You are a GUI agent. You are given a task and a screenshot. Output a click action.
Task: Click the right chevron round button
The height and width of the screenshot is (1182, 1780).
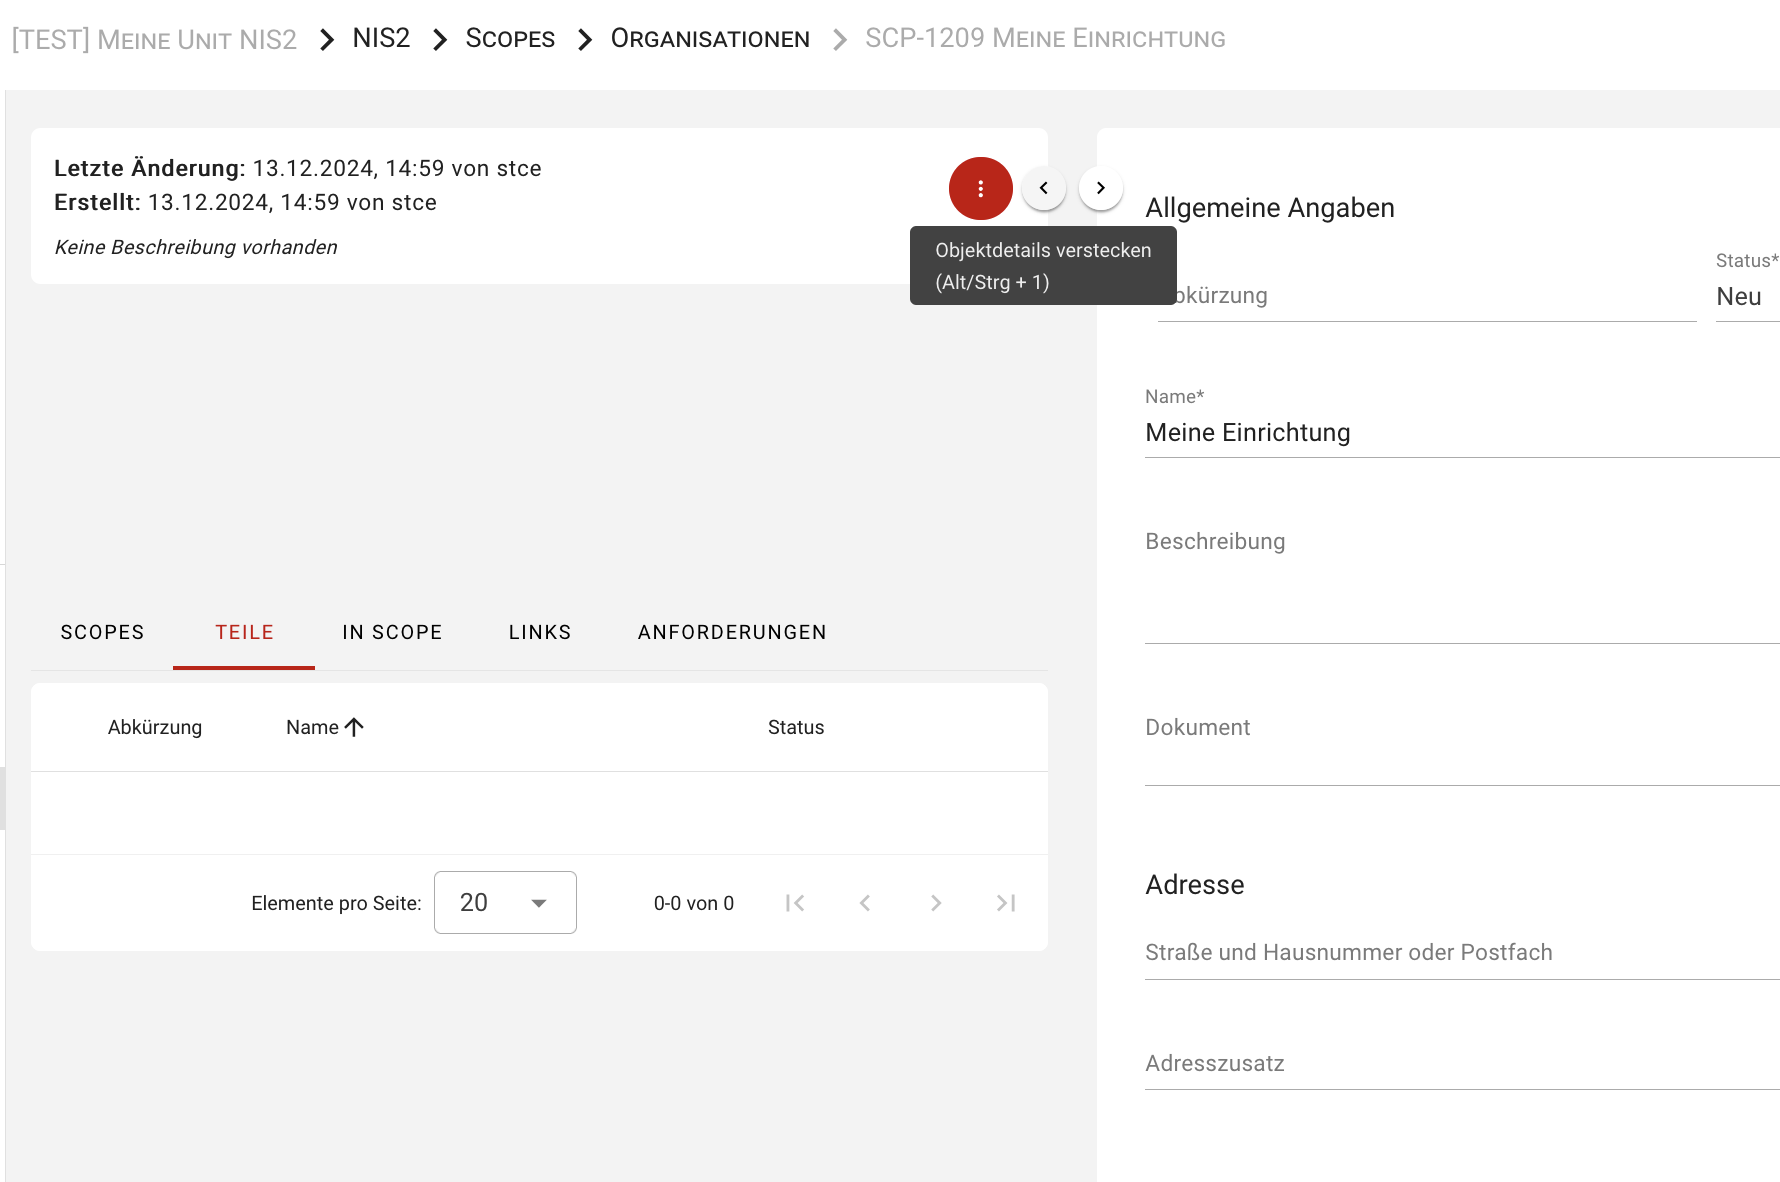[x=1100, y=188]
